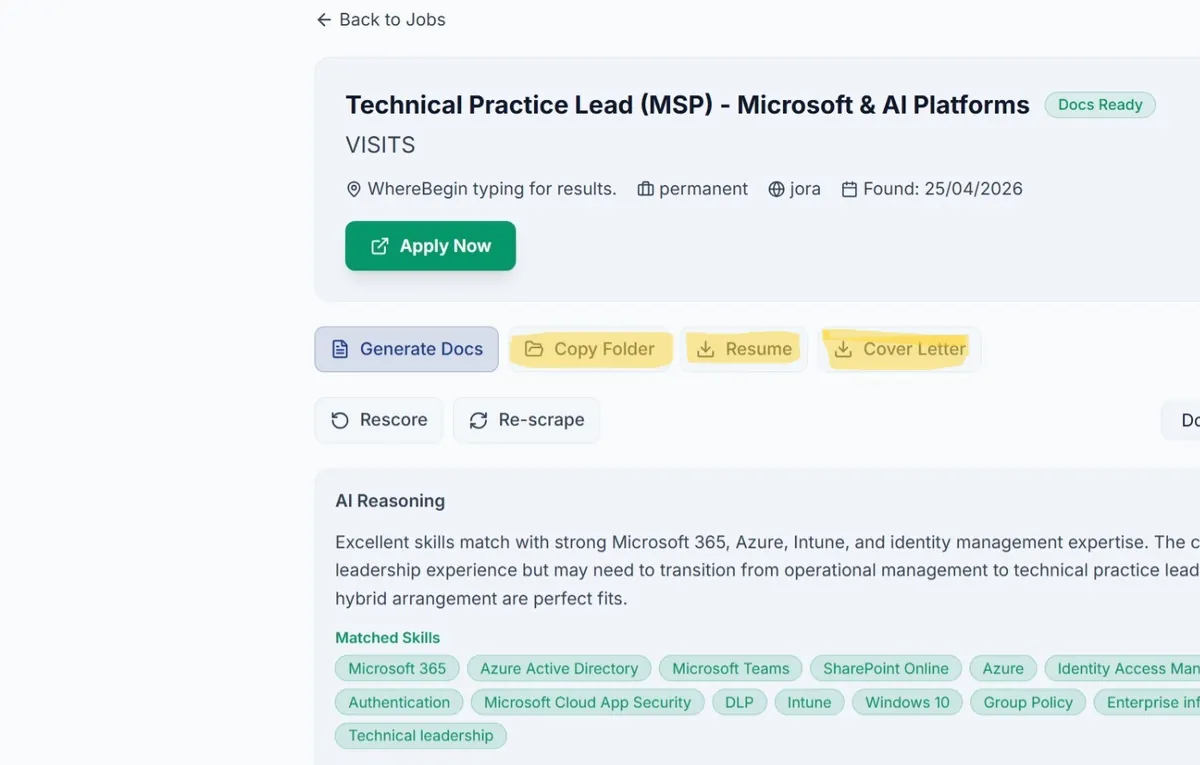Click the VISITS company name
Image resolution: width=1200 pixels, height=765 pixels.
[x=380, y=145]
